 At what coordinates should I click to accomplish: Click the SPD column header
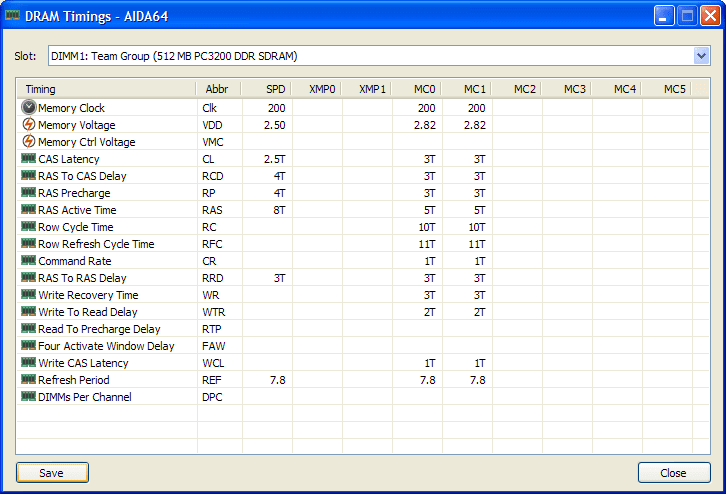tap(267, 89)
